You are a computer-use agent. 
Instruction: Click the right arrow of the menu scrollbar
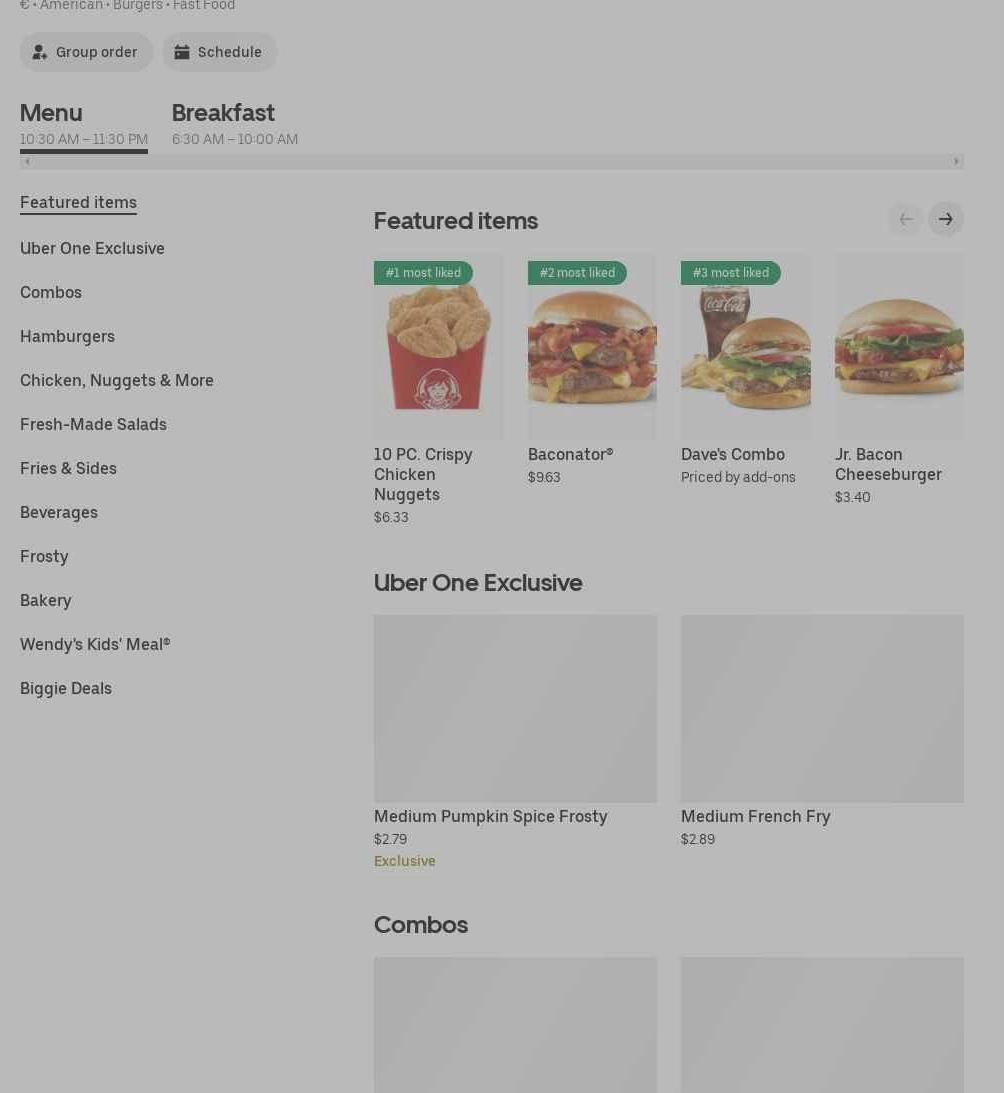click(x=956, y=162)
